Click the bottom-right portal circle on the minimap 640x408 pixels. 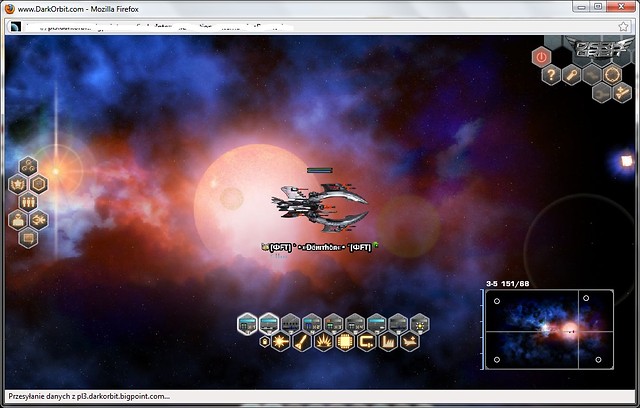pyautogui.click(x=598, y=360)
